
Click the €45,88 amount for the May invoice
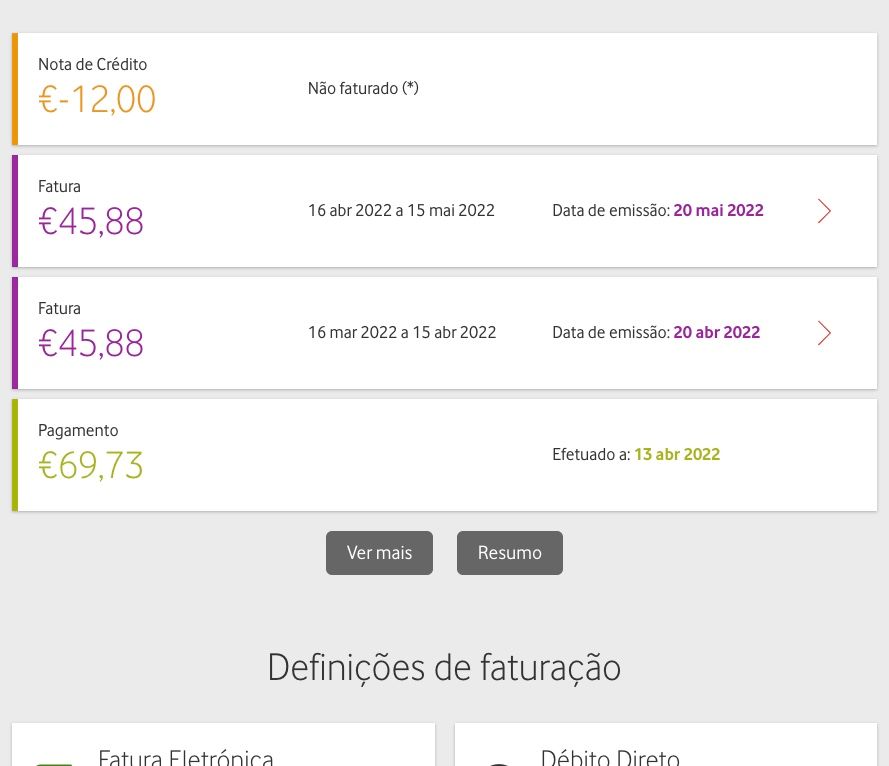(91, 222)
